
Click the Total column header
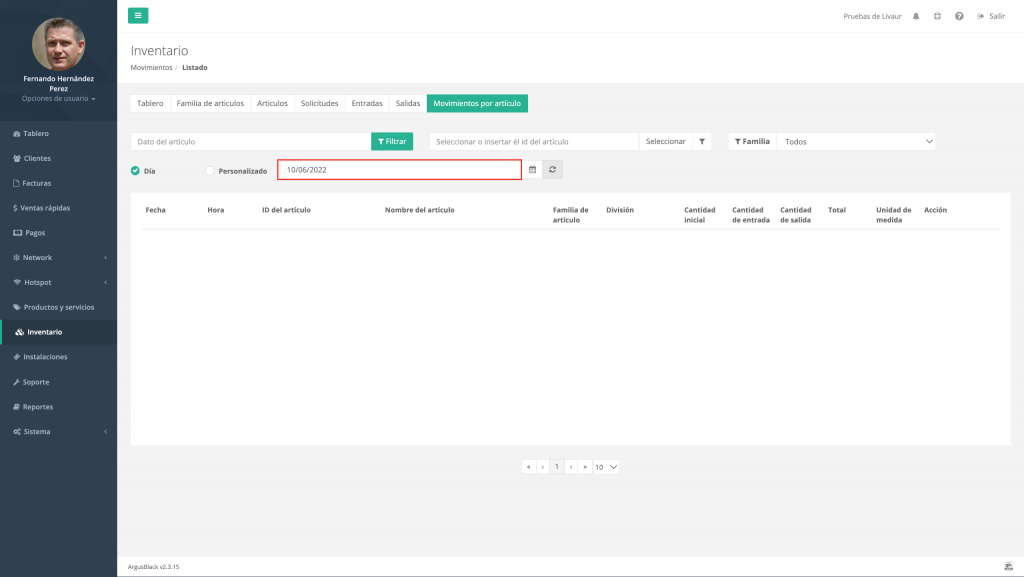click(x=837, y=210)
